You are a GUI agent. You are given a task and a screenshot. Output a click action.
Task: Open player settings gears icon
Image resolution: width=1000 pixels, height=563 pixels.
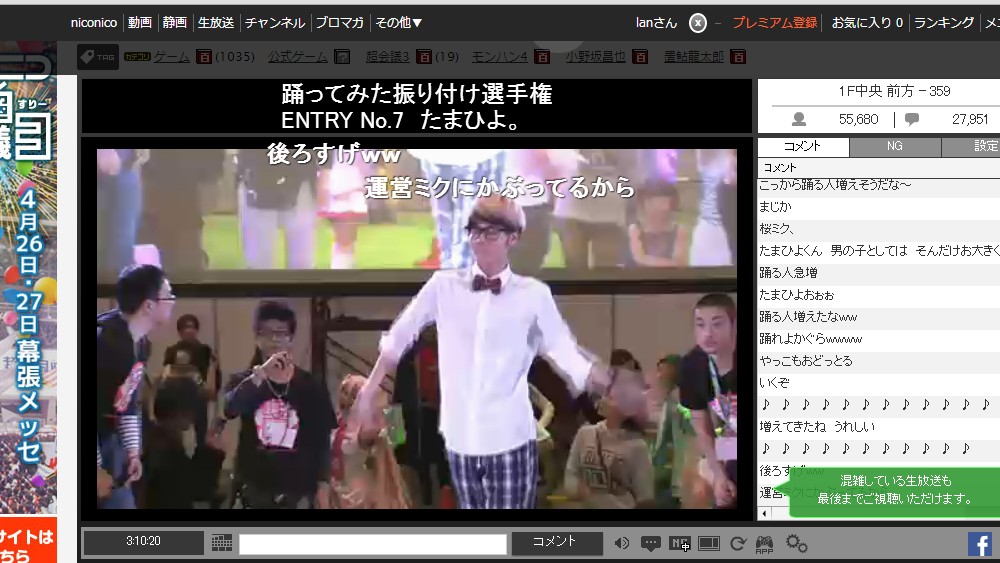tap(797, 543)
